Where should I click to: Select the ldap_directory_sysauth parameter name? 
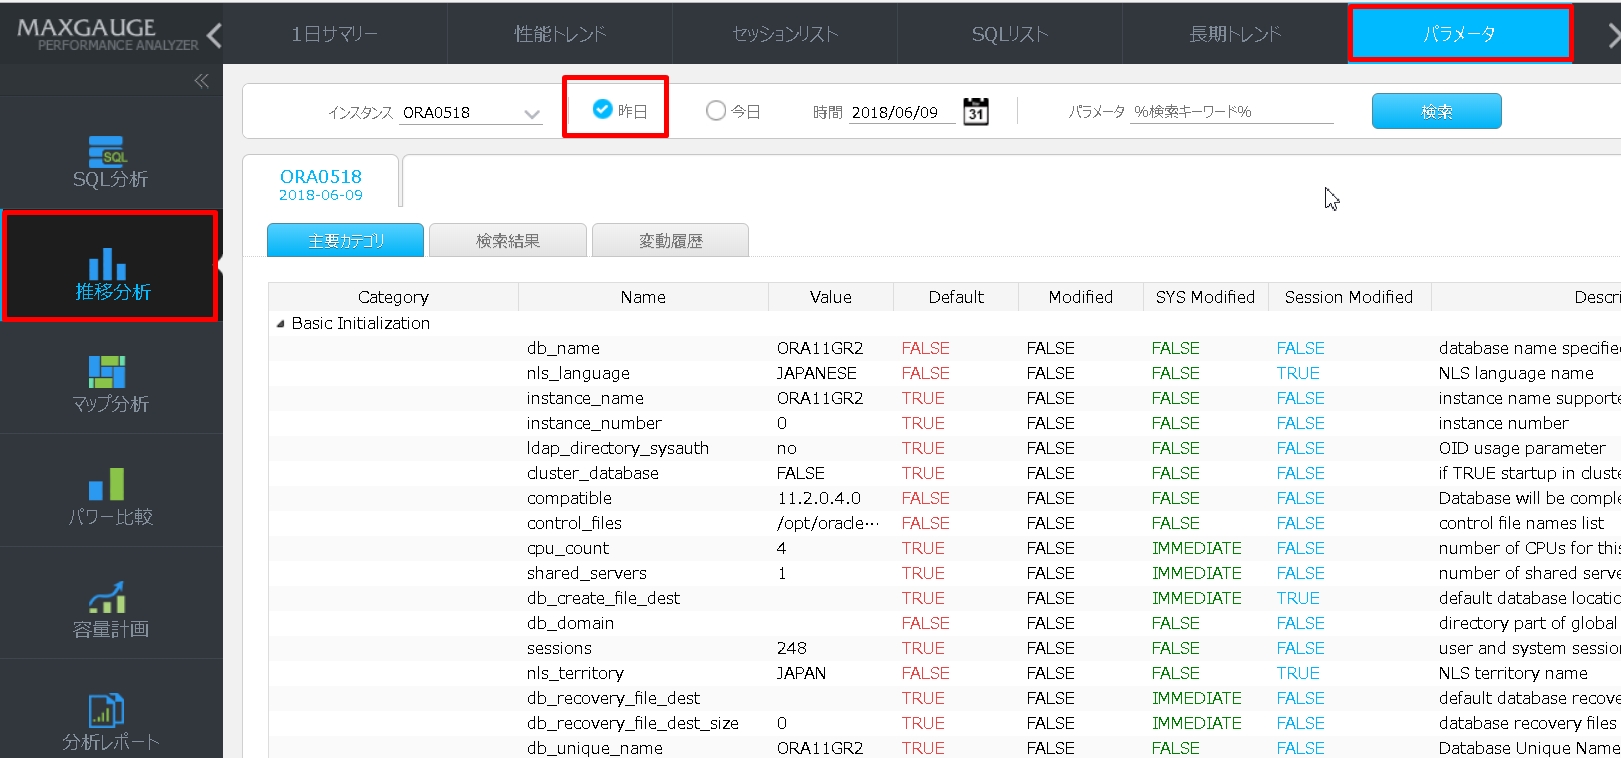point(618,448)
